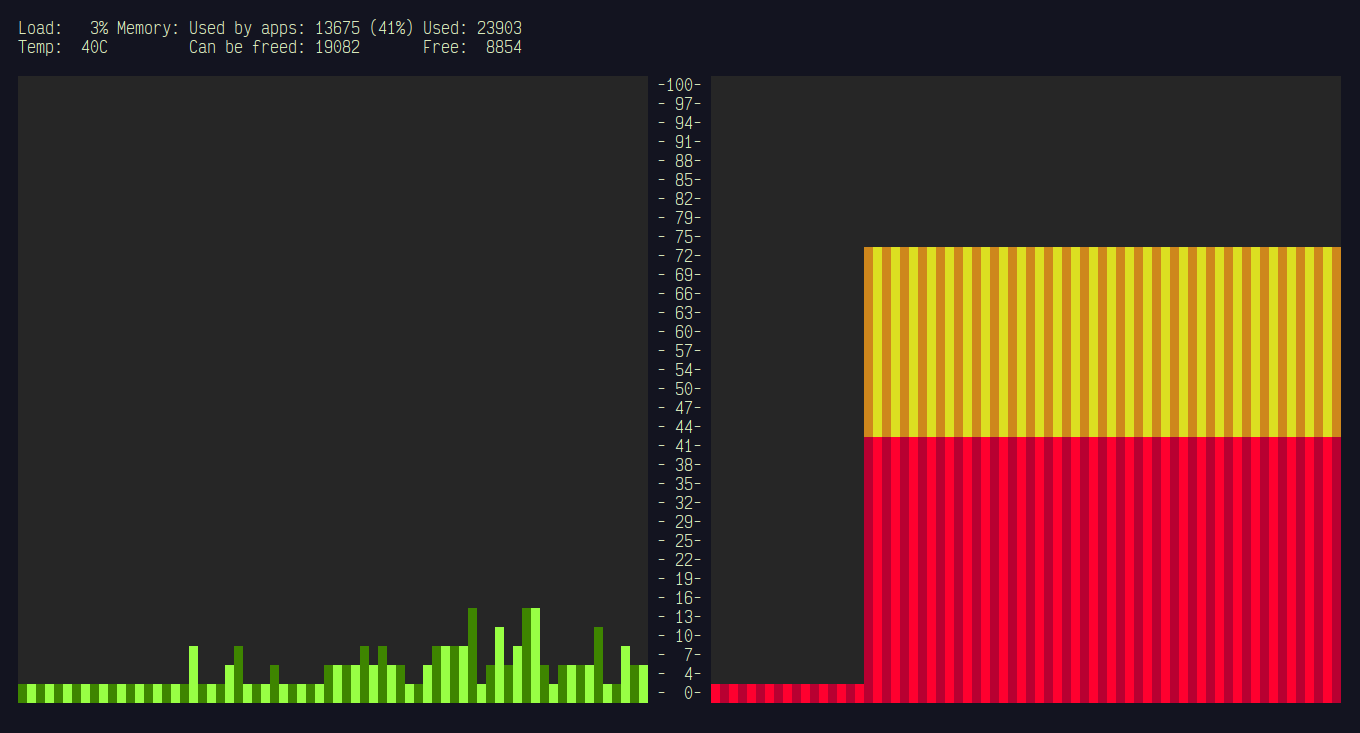This screenshot has height=733, width=1360.
Task: Click the Can be freed 19082 value
Action: point(337,47)
